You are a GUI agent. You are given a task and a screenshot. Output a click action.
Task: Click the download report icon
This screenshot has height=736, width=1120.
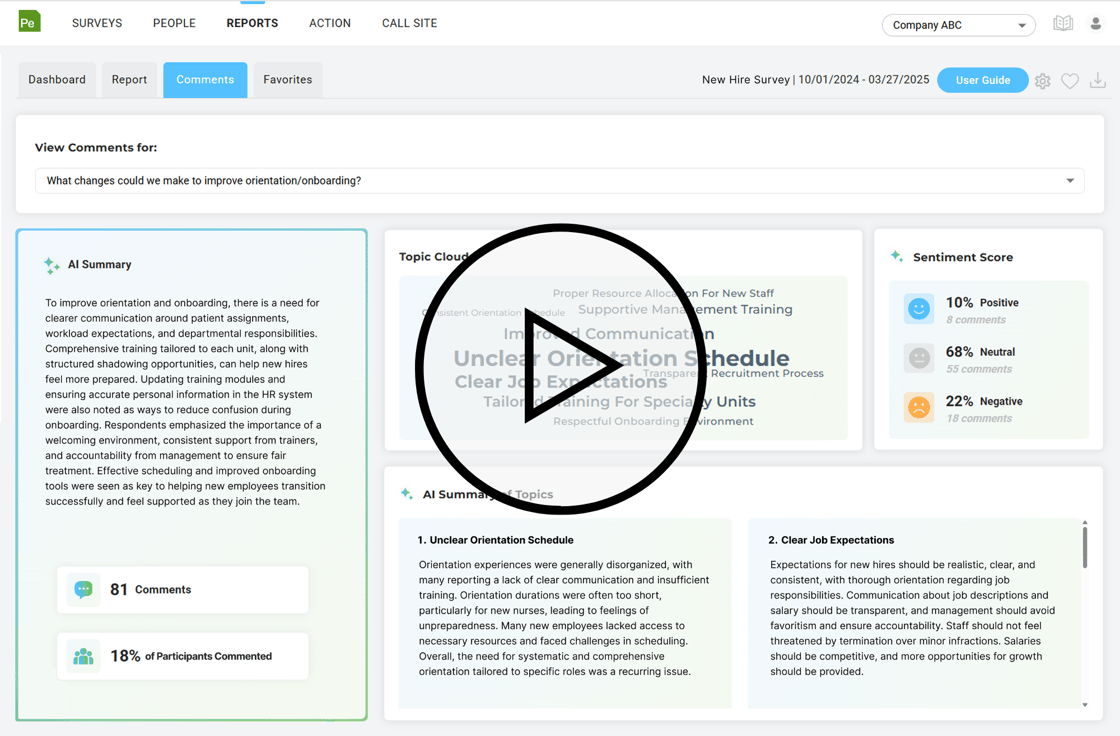click(1098, 81)
